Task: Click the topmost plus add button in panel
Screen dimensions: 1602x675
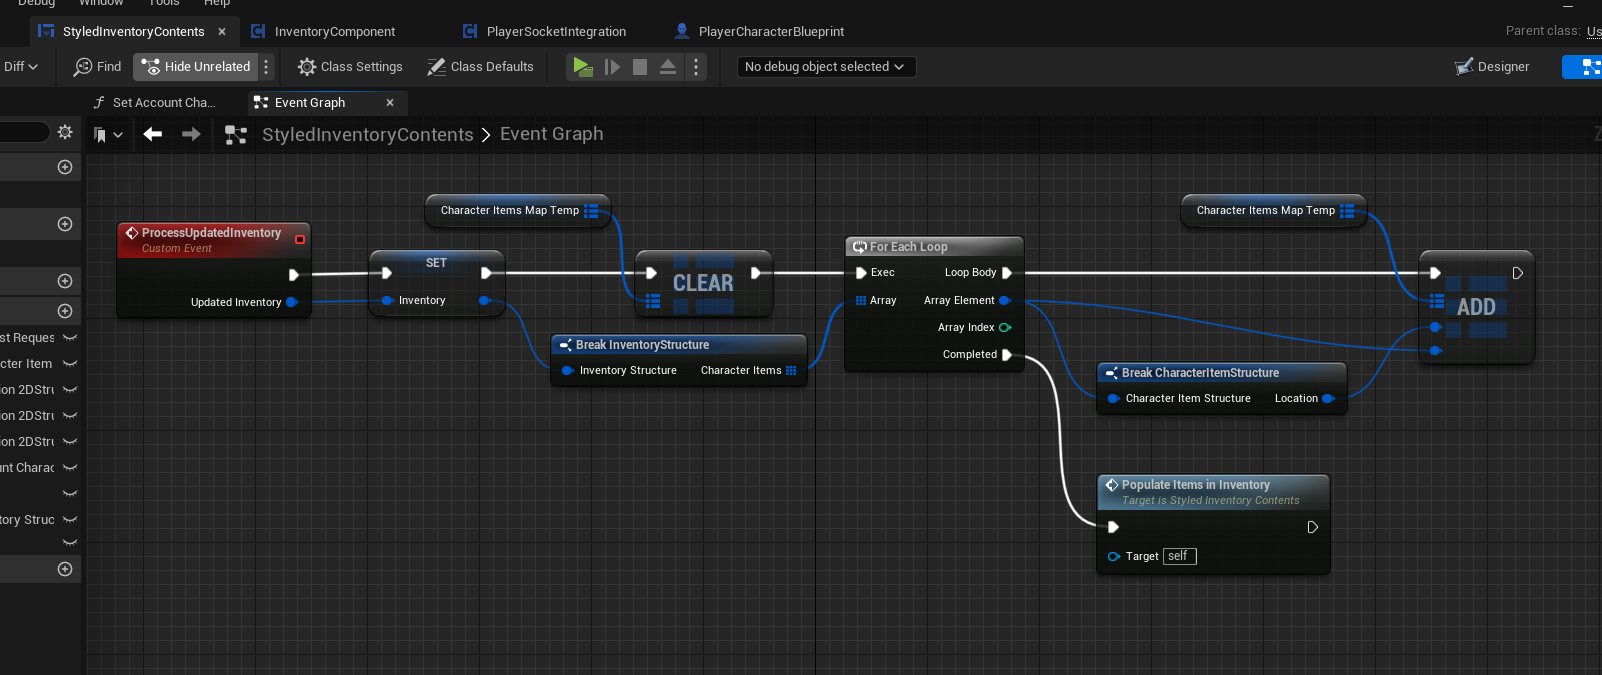Action: coord(65,167)
